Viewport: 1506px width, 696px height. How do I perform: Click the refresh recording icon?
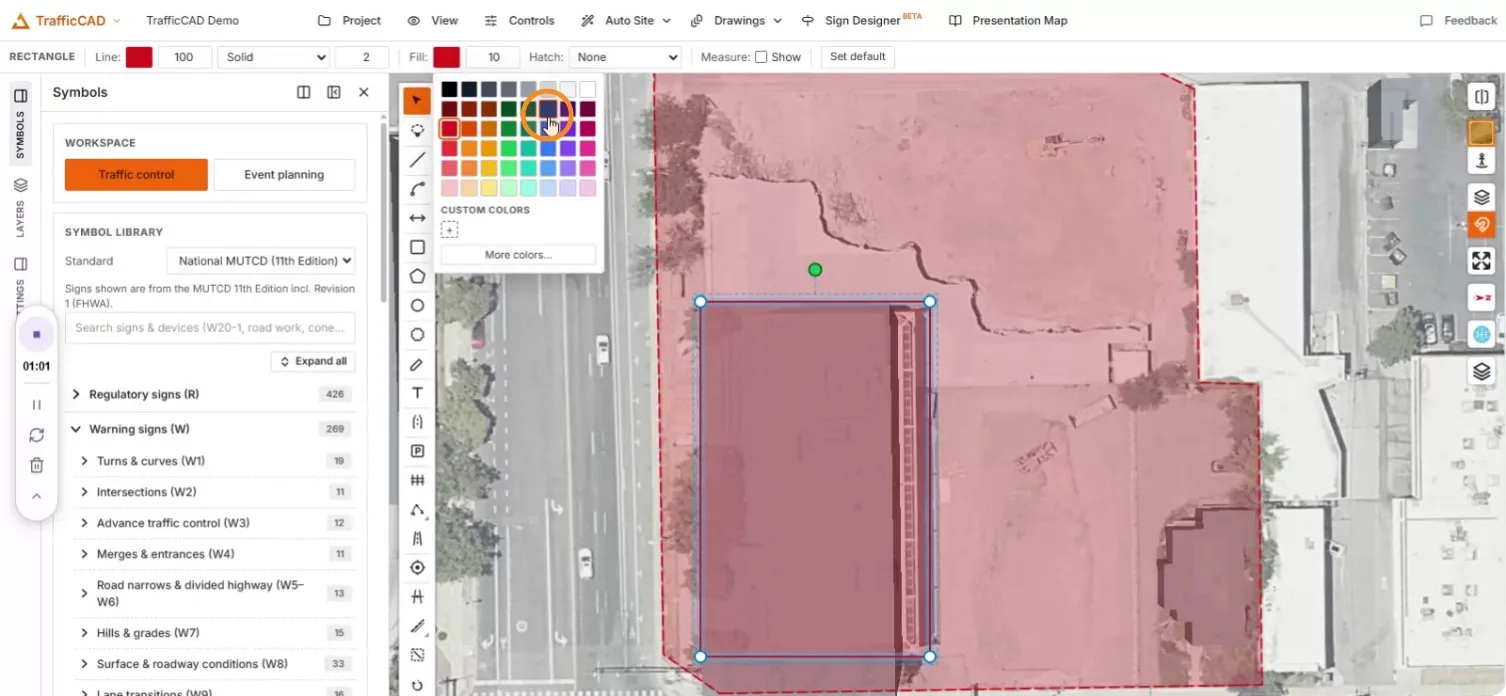tap(36, 435)
